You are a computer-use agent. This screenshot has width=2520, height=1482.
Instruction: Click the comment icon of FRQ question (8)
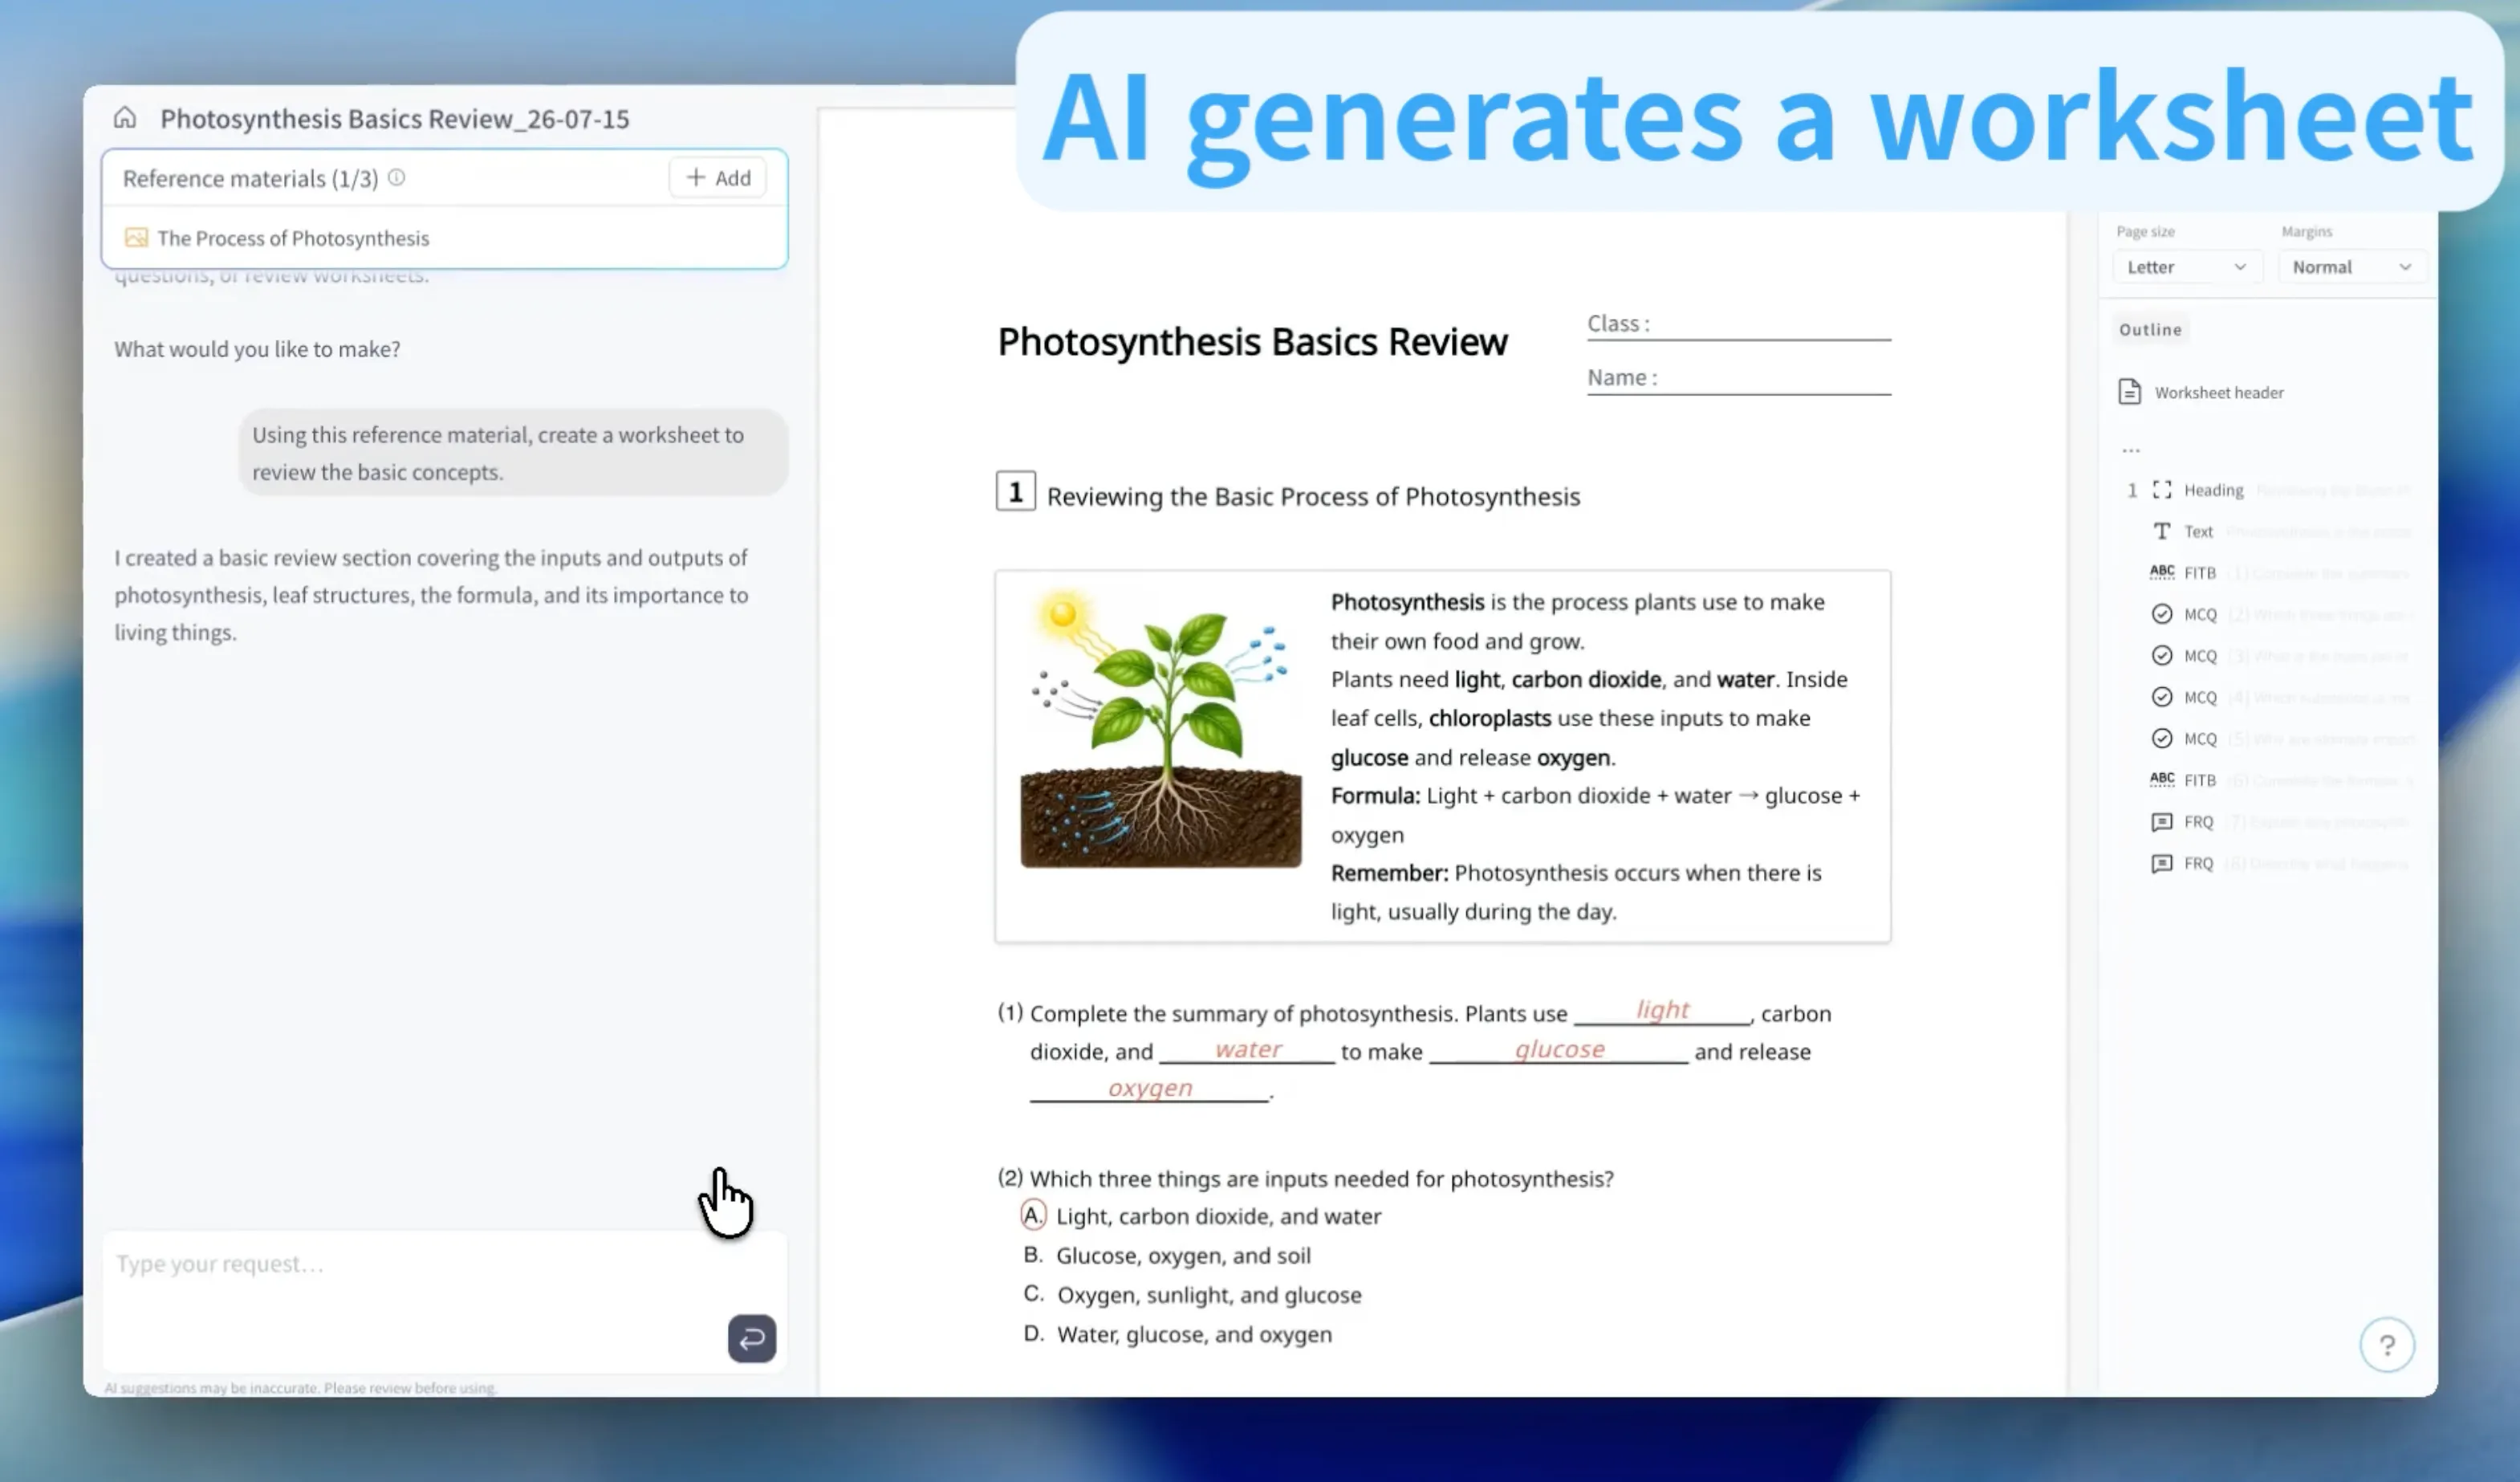coord(2162,863)
